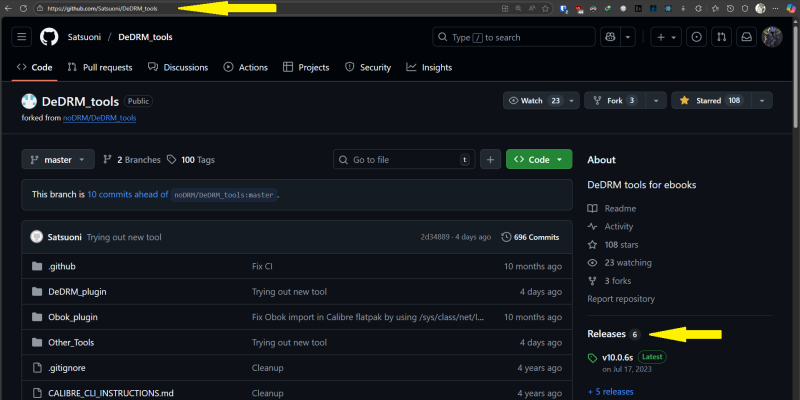Expand the star lists dropdown arrow
This screenshot has height=400, width=800.
[764, 101]
